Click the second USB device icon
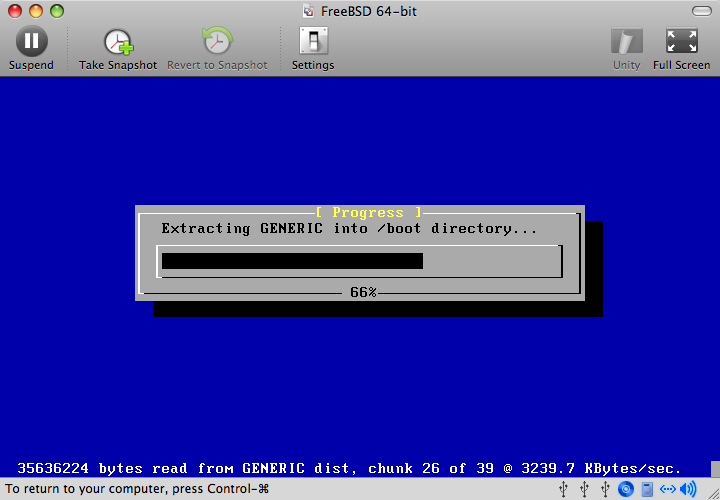Screen dimensions: 720x500 (x=585, y=489)
